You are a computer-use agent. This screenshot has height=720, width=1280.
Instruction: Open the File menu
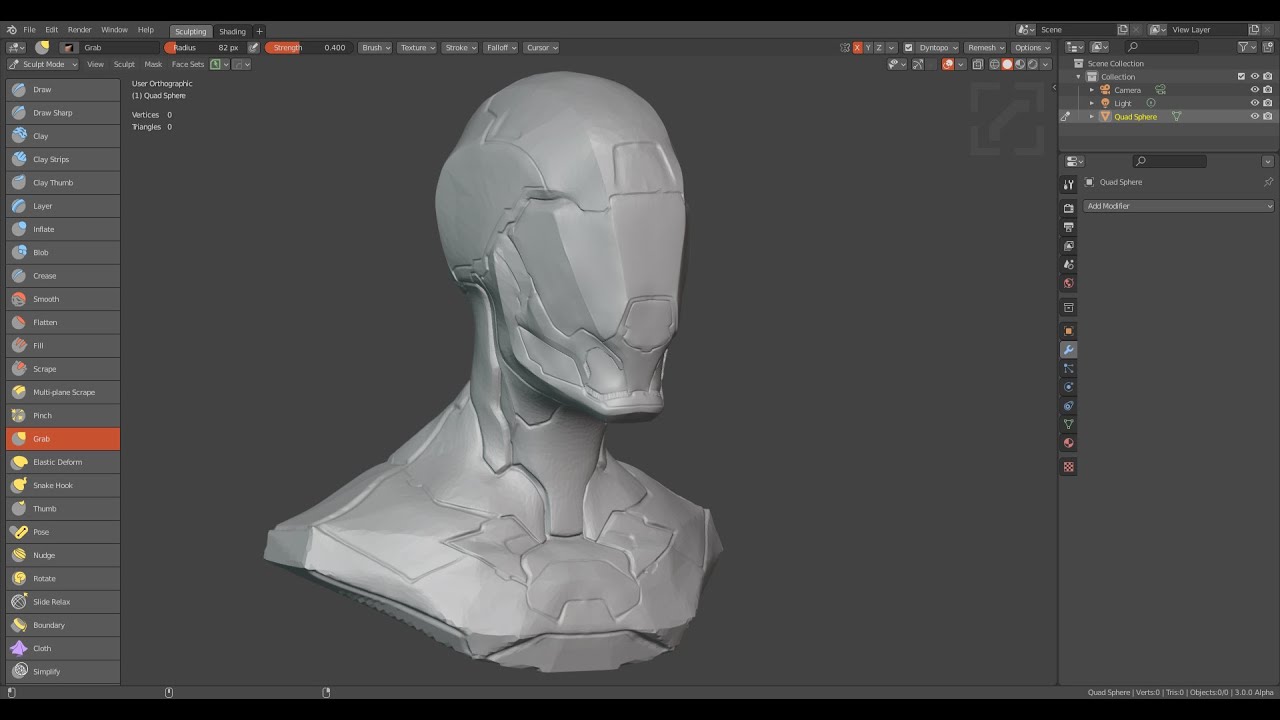(x=30, y=30)
